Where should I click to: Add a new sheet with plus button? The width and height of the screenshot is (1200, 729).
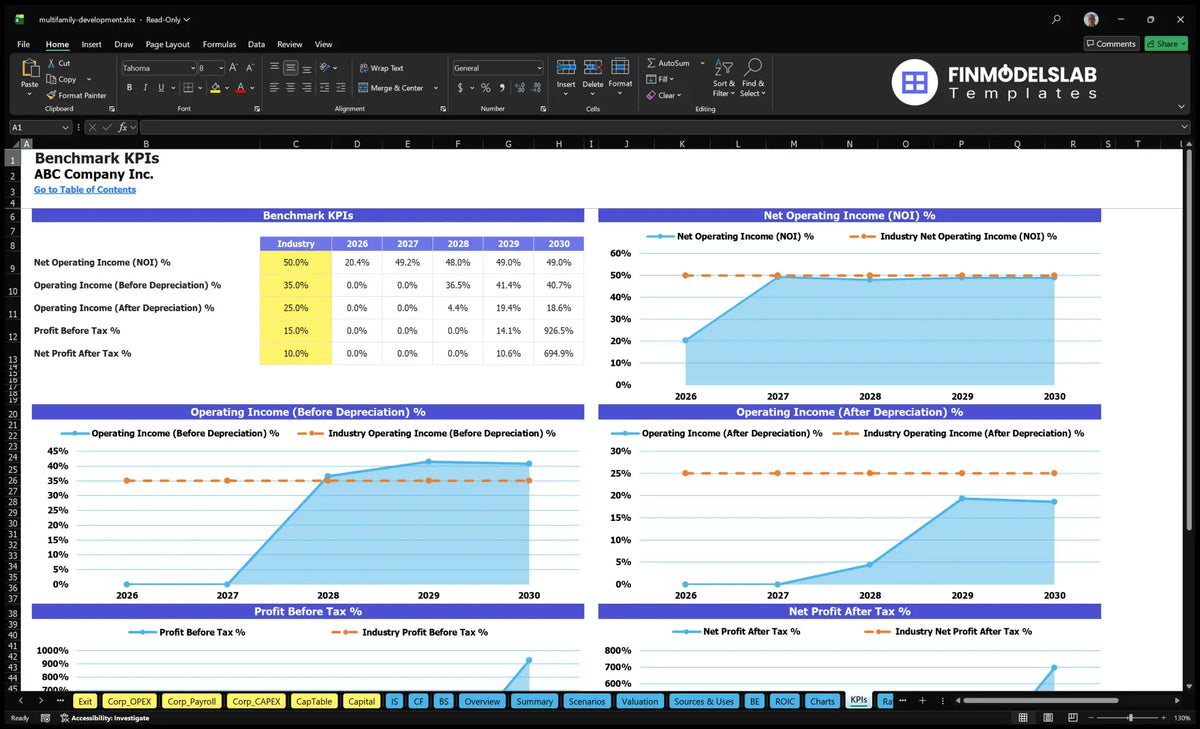922,701
